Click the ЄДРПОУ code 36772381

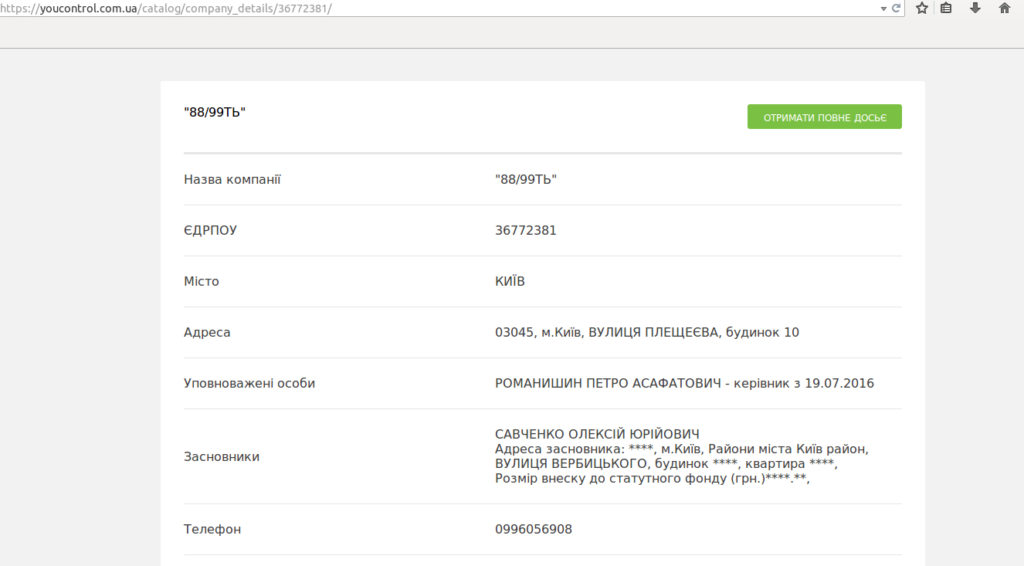[525, 230]
